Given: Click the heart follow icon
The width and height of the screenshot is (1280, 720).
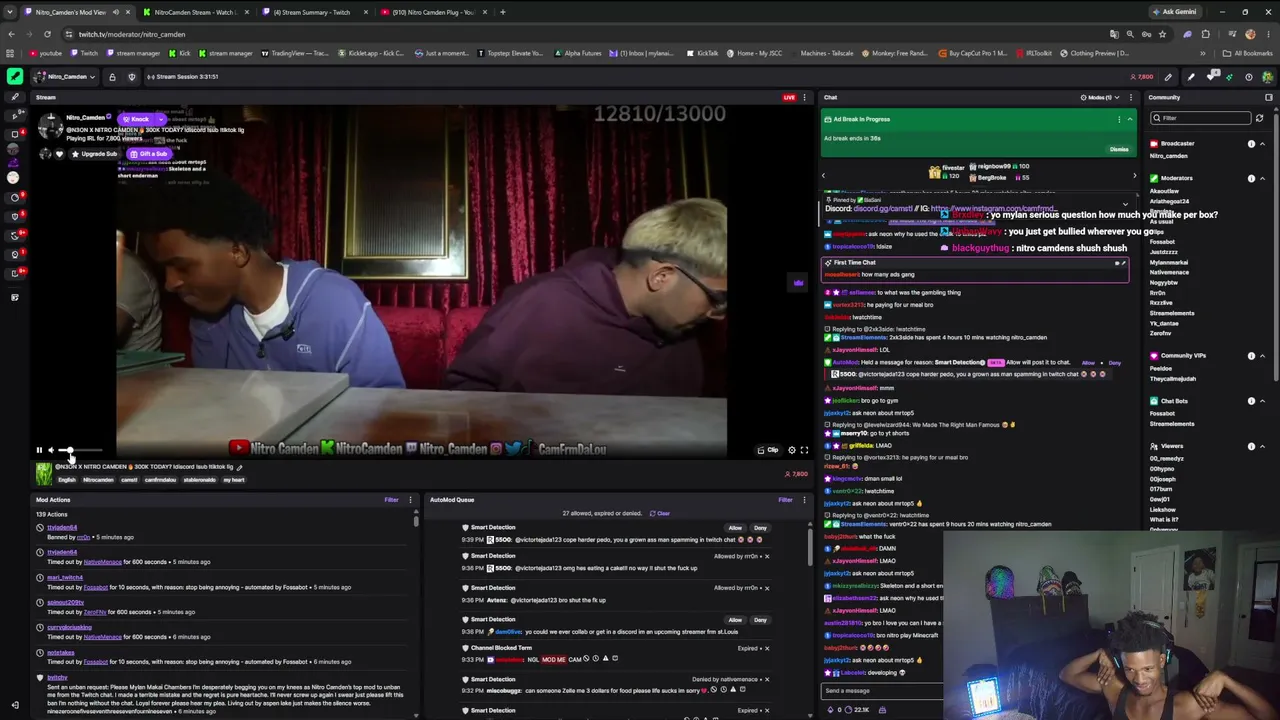Looking at the screenshot, I should tap(59, 154).
